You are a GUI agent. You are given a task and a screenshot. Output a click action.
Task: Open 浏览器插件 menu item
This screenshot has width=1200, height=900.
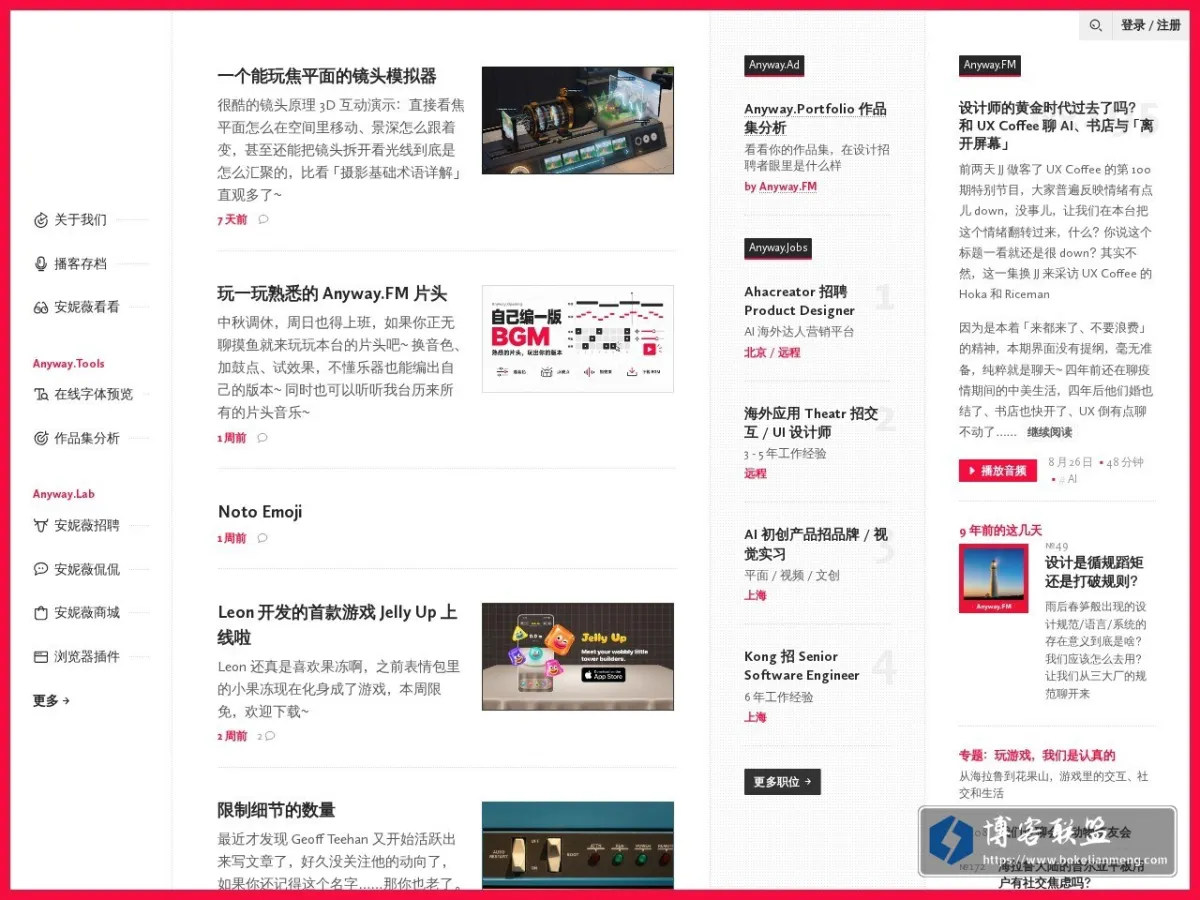pos(87,657)
